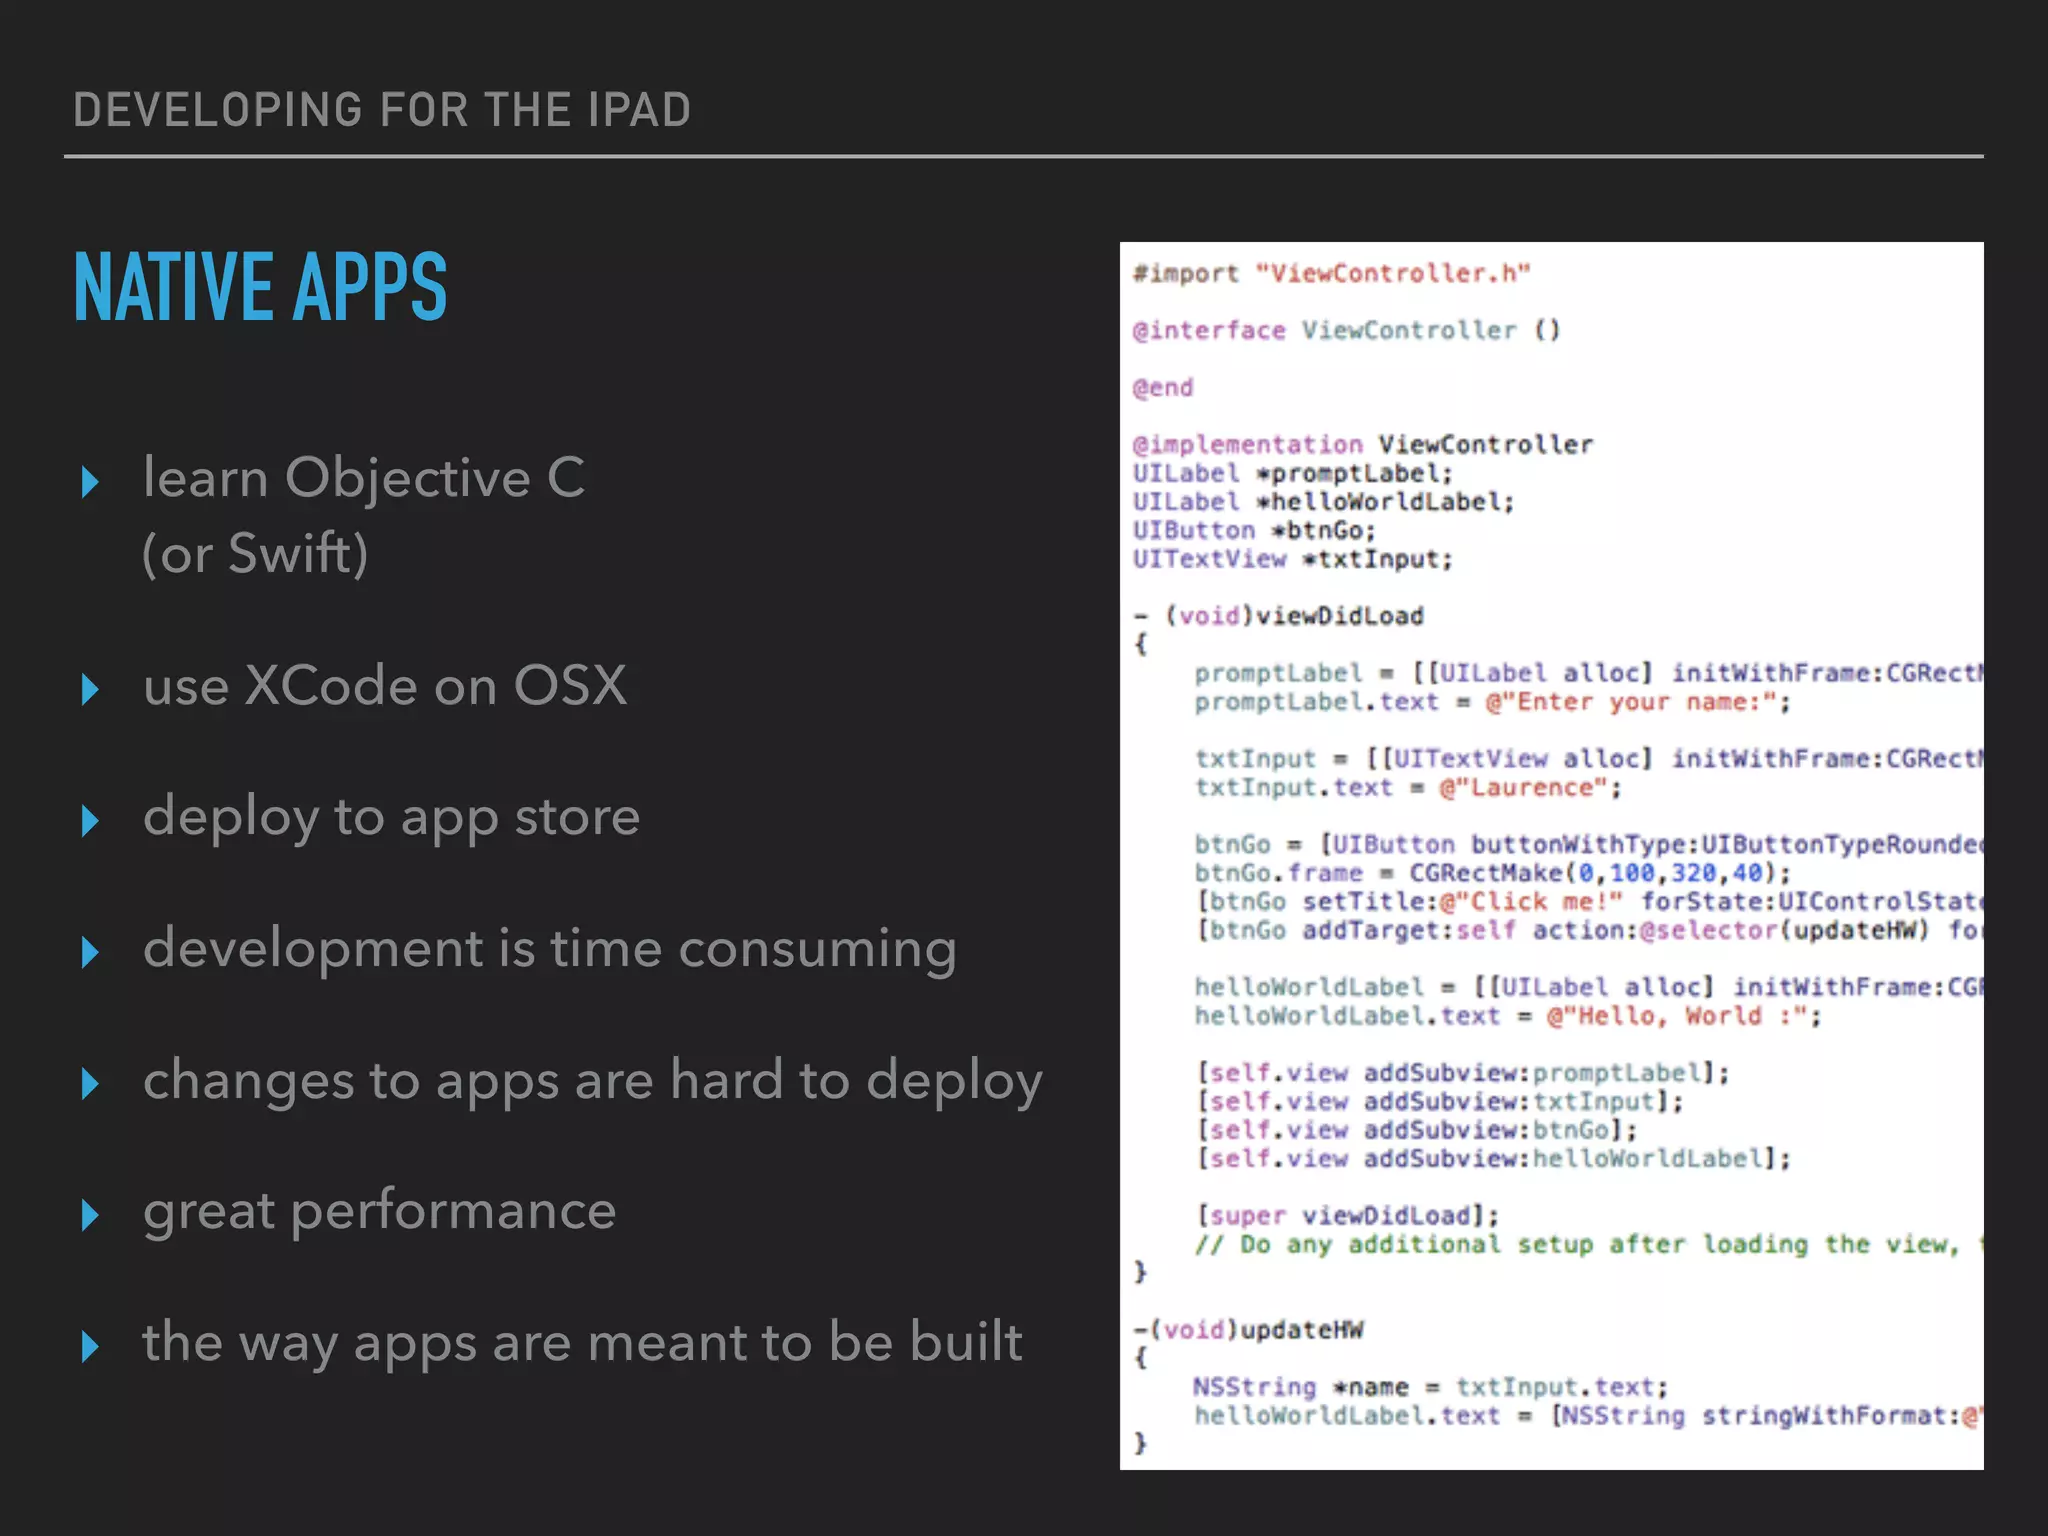The width and height of the screenshot is (2048, 1536).
Task: Click the 'NSString *name = txtInput.text;' line
Action: point(1431,1388)
